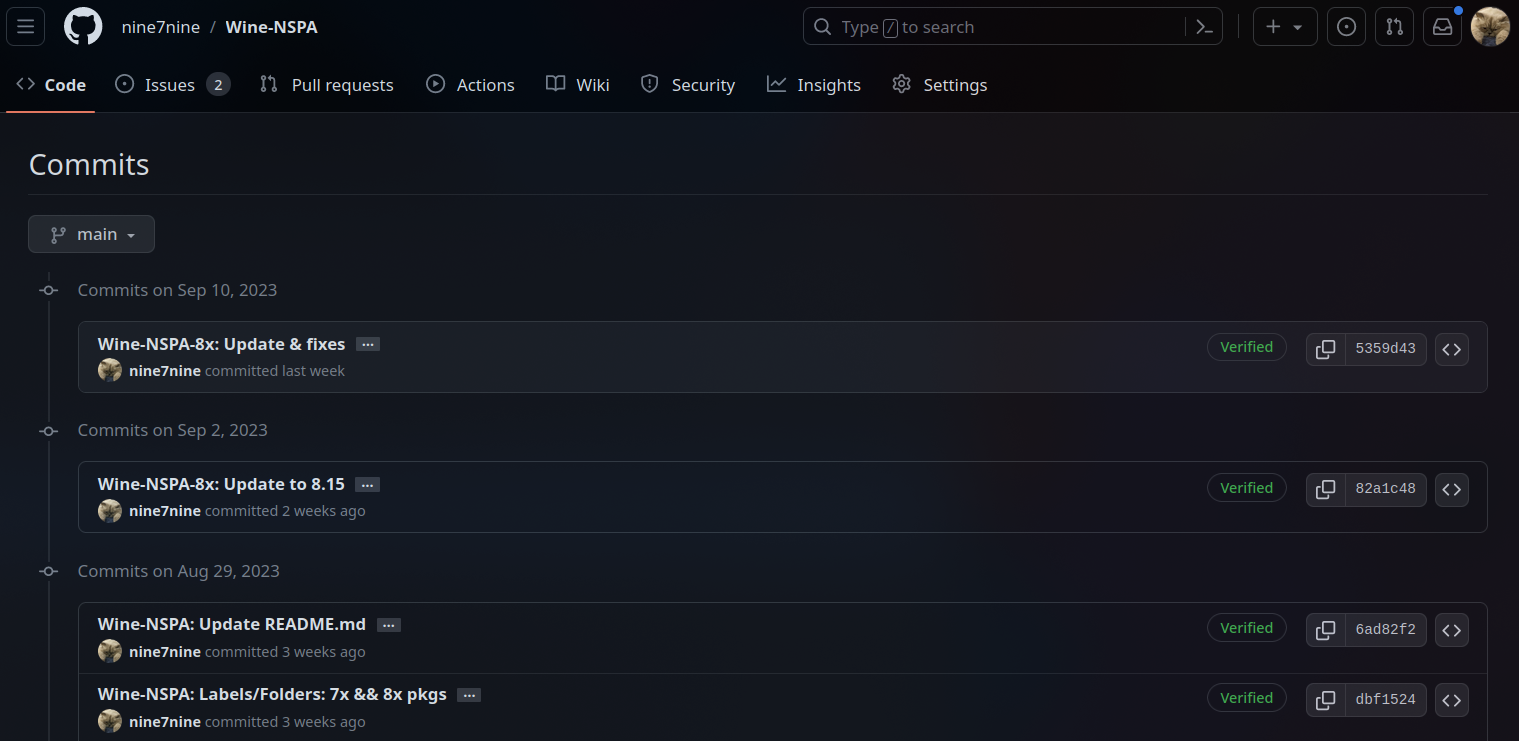This screenshot has width=1519, height=741.
Task: Open the nine7nine owner link in breadcrumb
Action: pos(161,27)
